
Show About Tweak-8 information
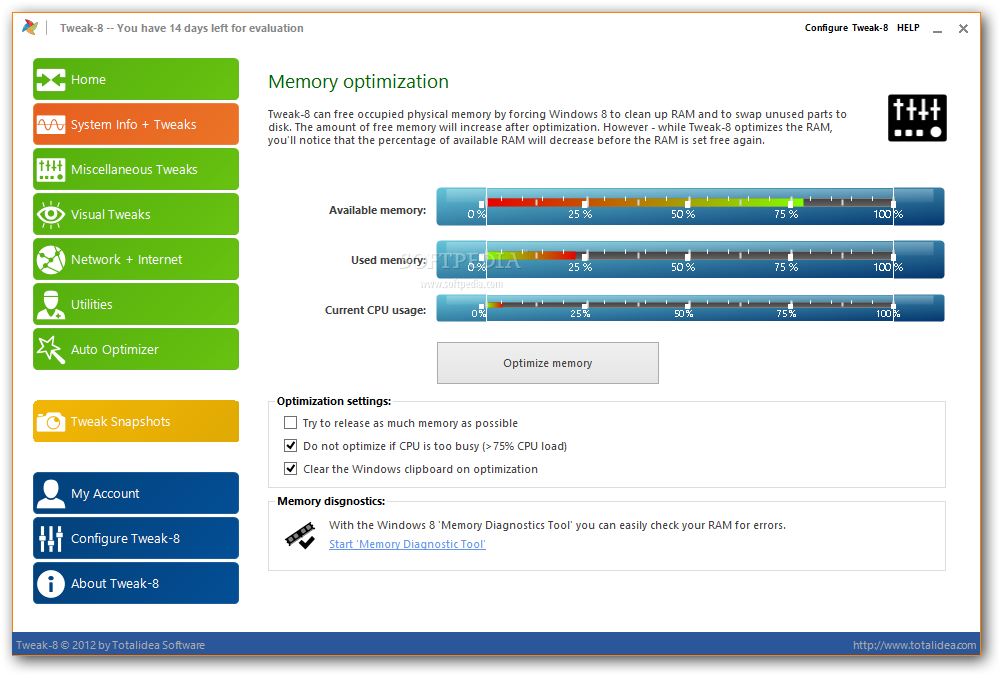(x=136, y=583)
